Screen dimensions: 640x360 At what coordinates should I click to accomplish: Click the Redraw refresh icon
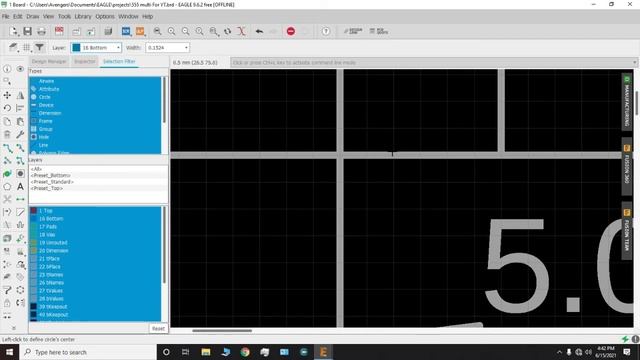[x=227, y=31]
